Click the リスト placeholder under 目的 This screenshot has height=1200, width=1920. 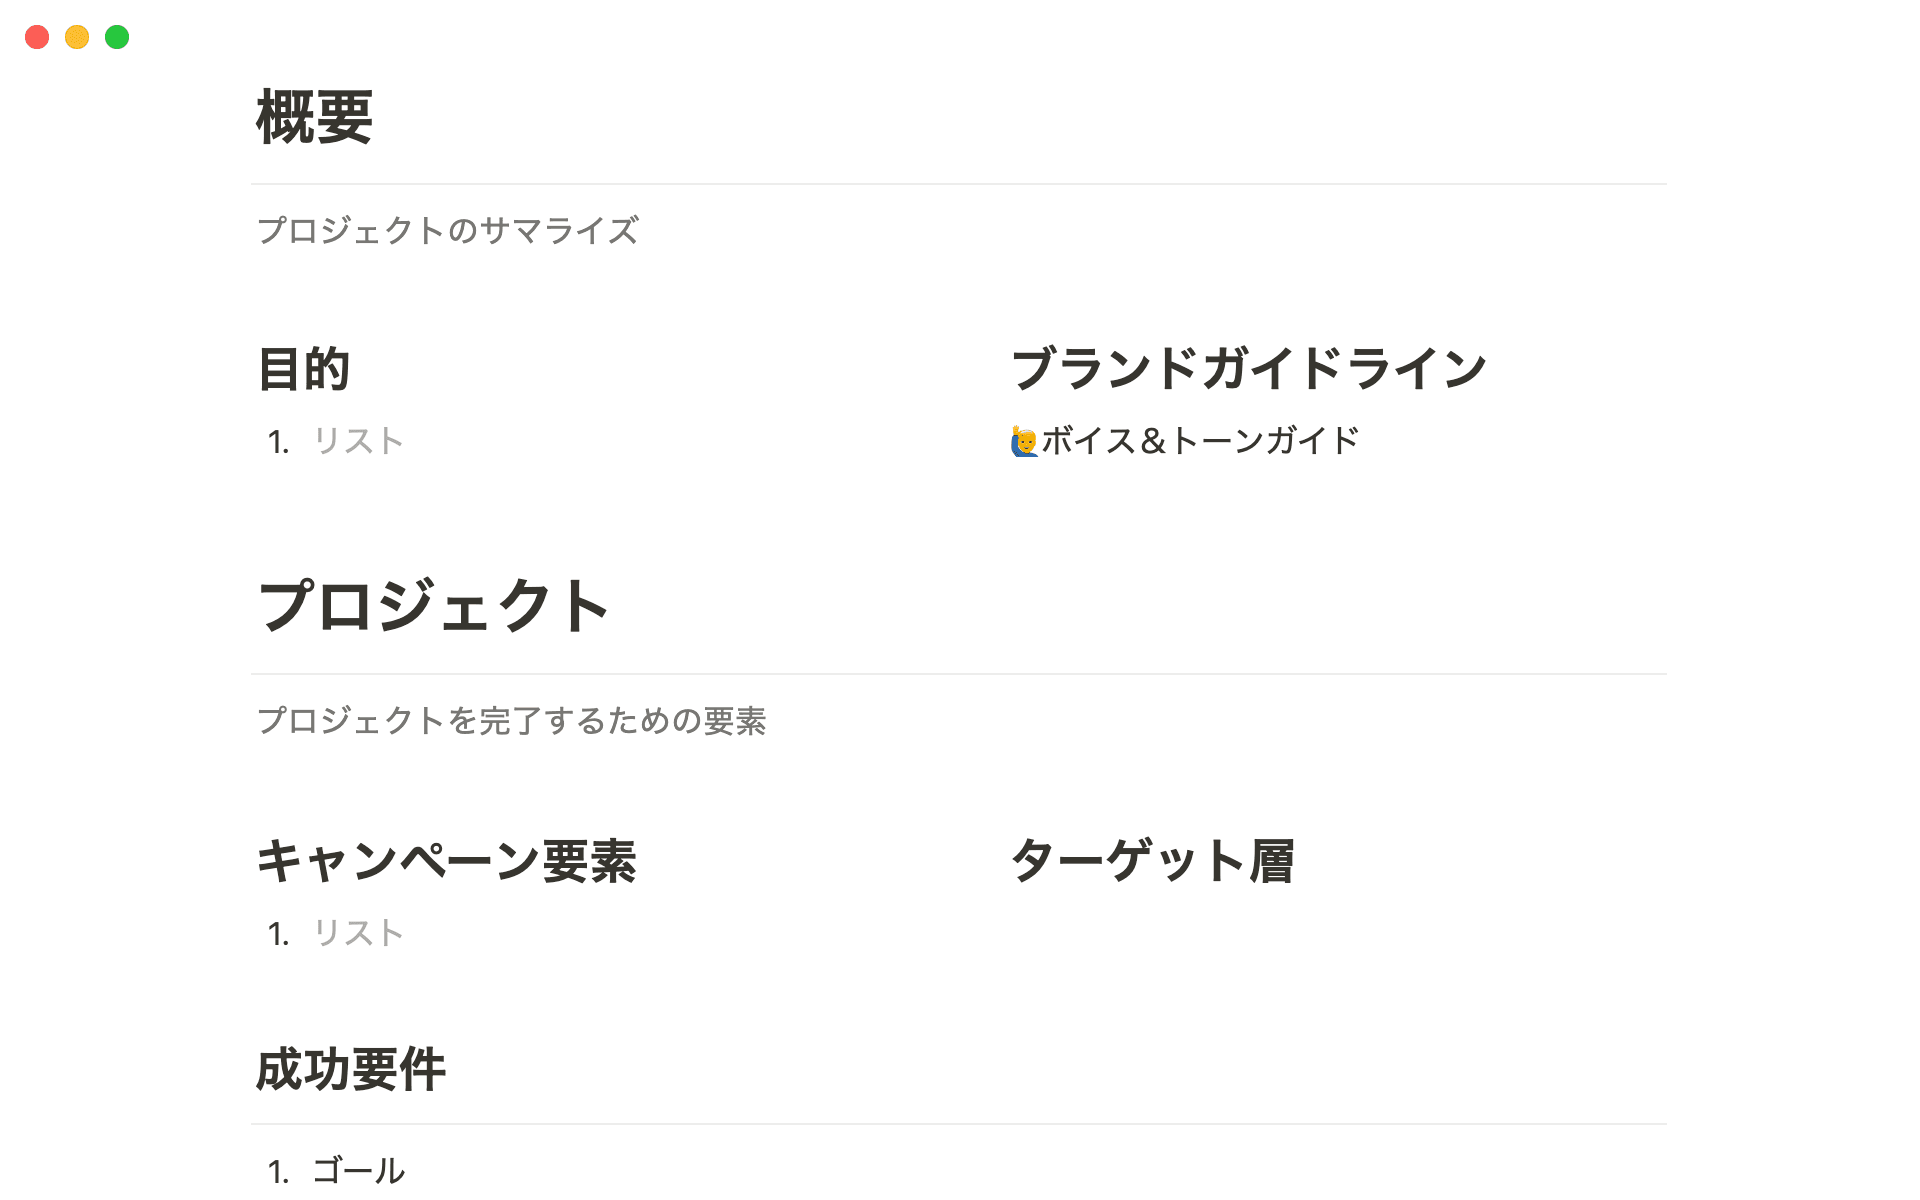tap(357, 440)
